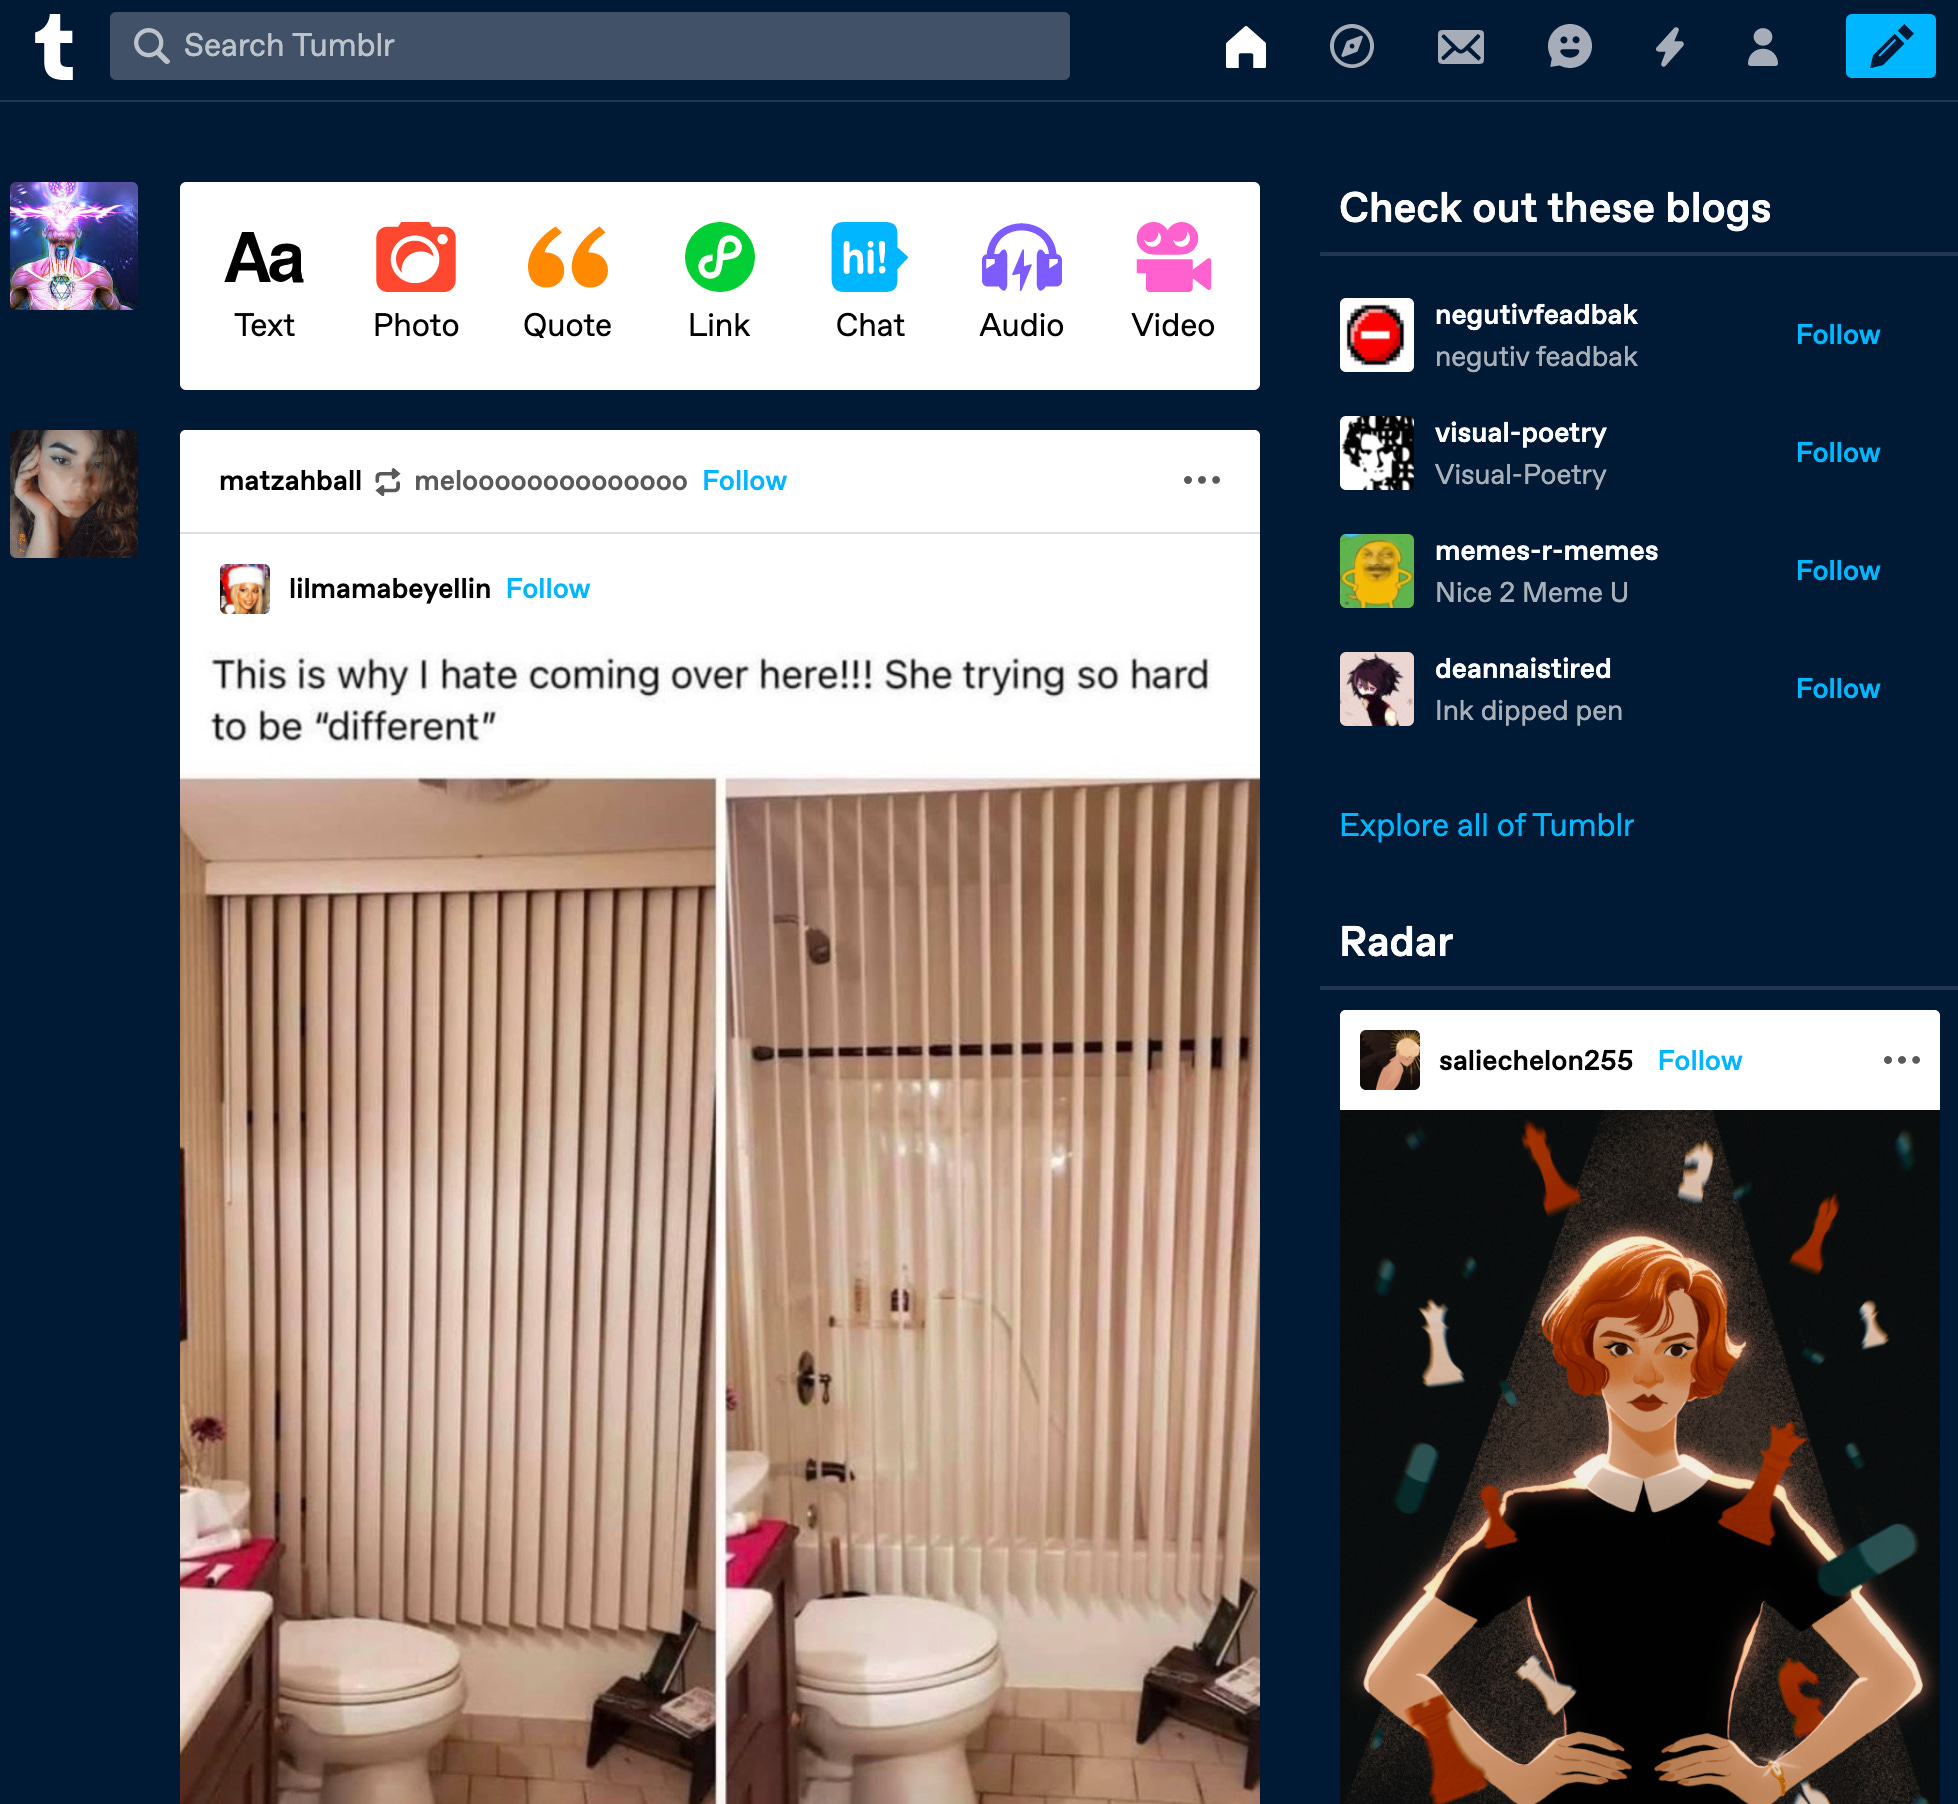Open the Explore Tumblr link

point(1484,824)
